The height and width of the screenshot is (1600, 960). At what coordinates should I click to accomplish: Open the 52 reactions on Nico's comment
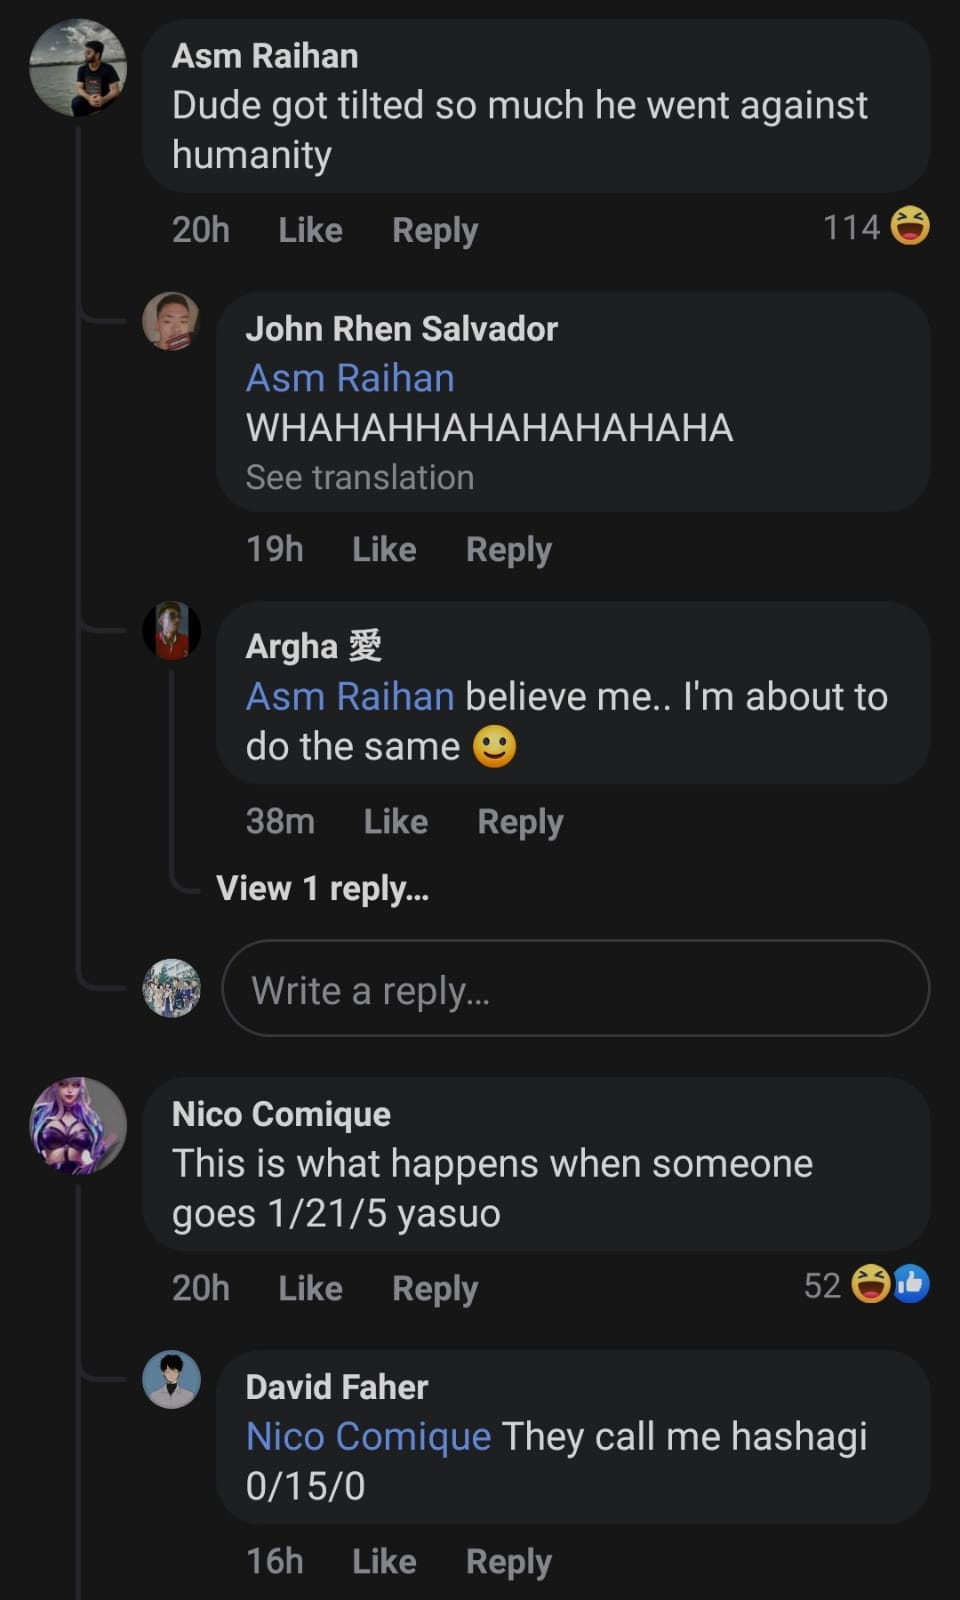pos(866,1285)
